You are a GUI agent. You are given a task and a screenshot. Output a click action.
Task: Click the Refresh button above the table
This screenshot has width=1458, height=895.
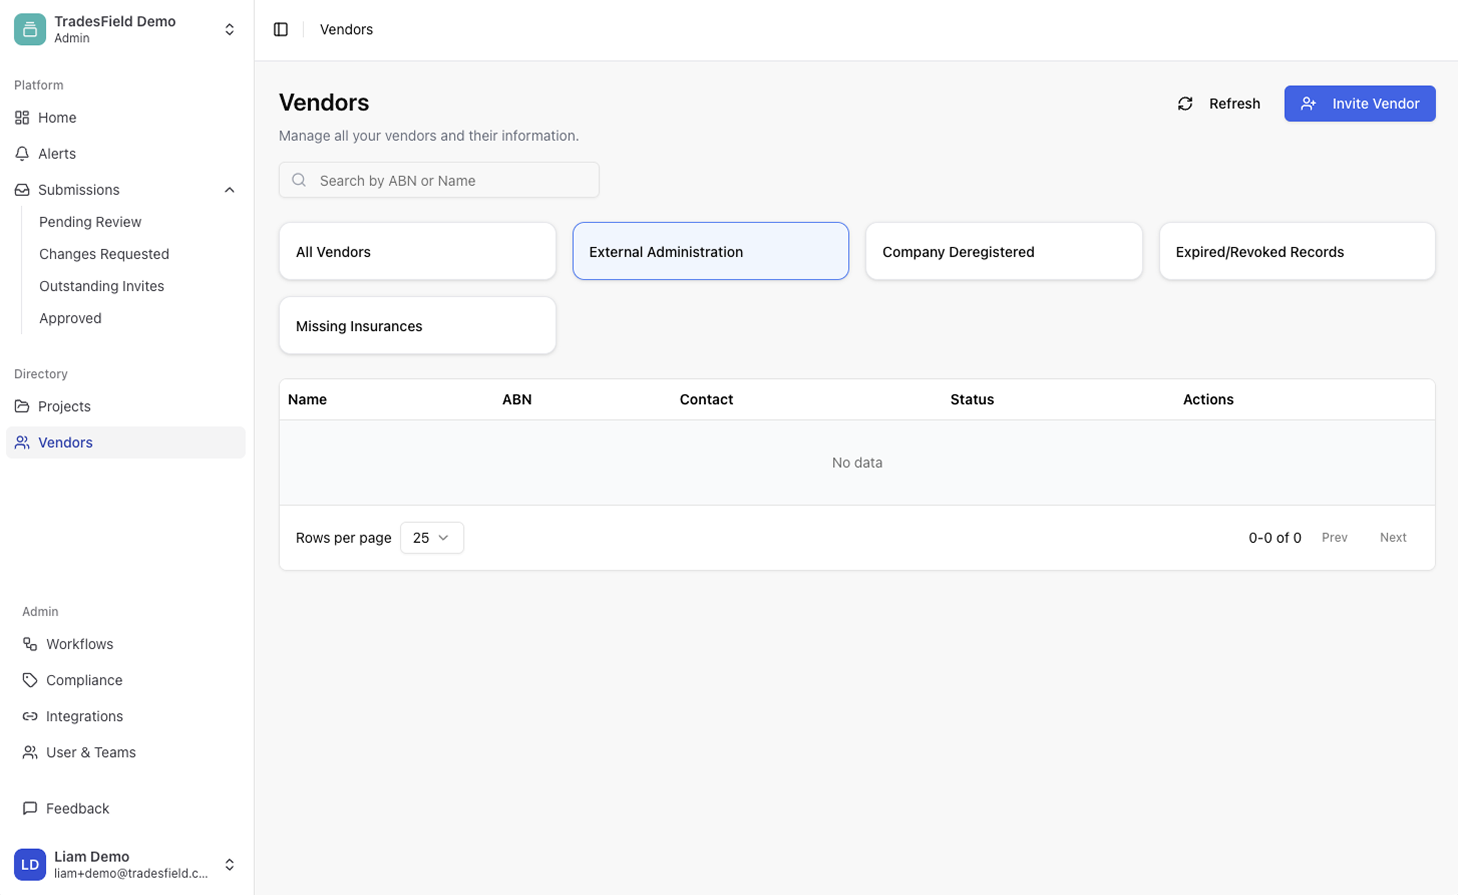1218,103
